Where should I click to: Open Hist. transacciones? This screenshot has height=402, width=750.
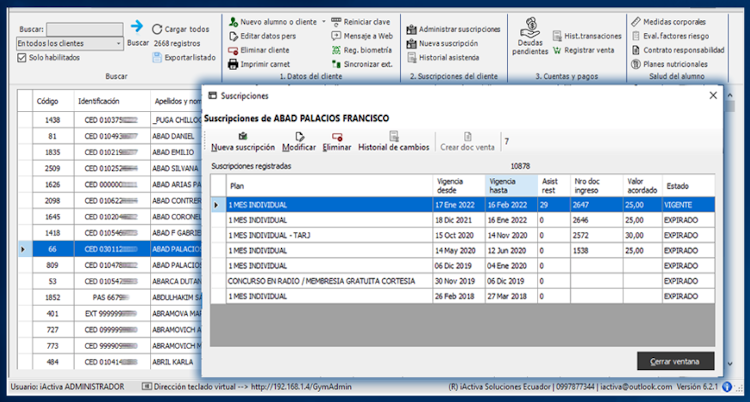[x=587, y=36]
